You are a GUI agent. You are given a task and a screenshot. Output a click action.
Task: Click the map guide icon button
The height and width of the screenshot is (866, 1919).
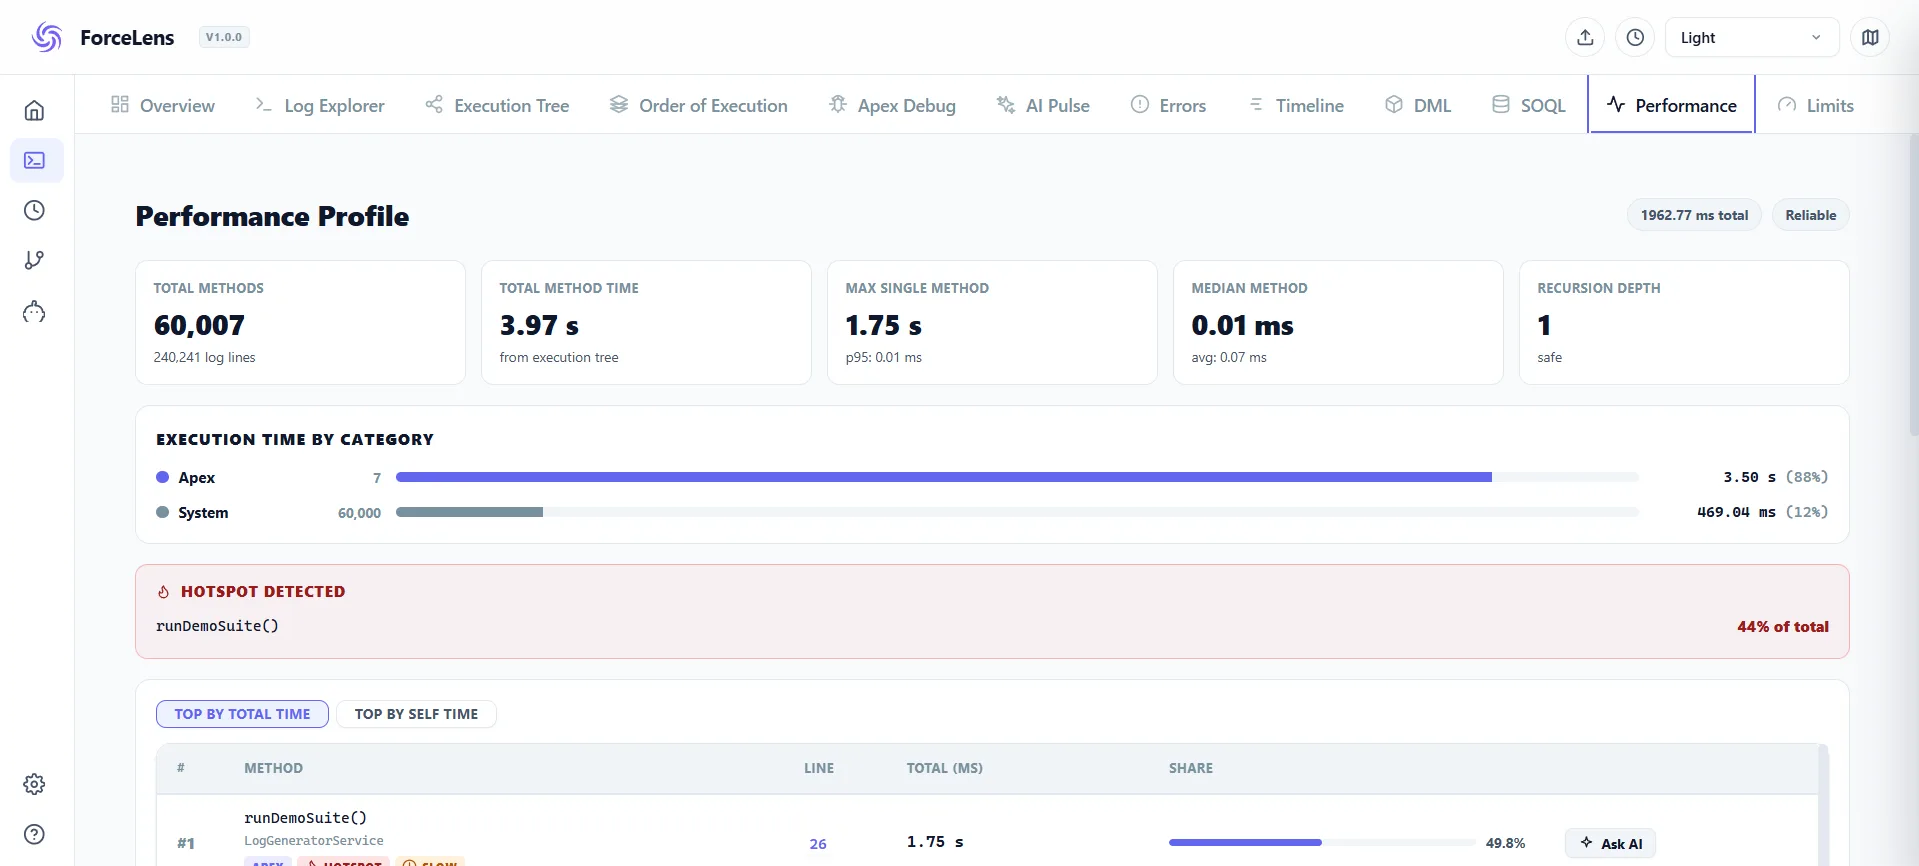tap(1870, 37)
